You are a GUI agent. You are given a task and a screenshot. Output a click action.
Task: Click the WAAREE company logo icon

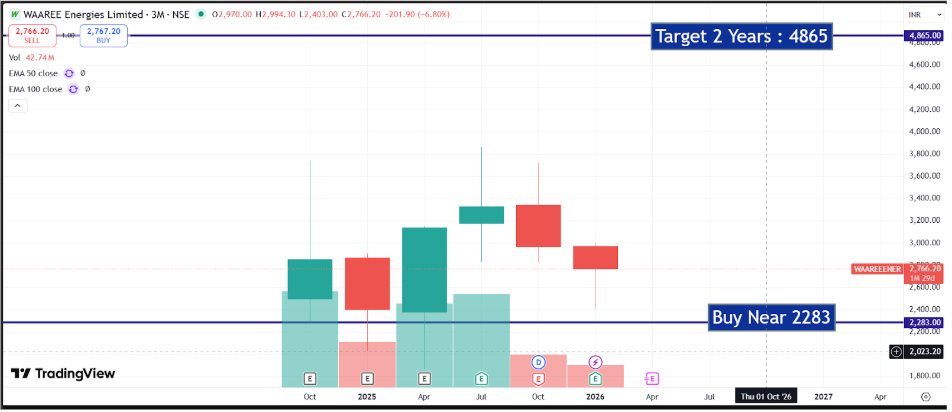pyautogui.click(x=15, y=14)
